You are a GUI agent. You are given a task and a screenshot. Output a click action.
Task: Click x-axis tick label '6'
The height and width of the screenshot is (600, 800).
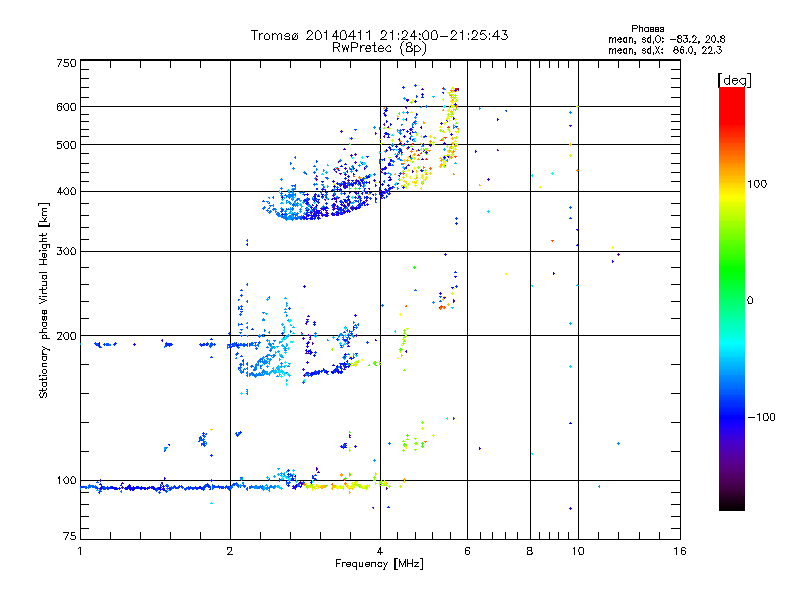click(467, 551)
